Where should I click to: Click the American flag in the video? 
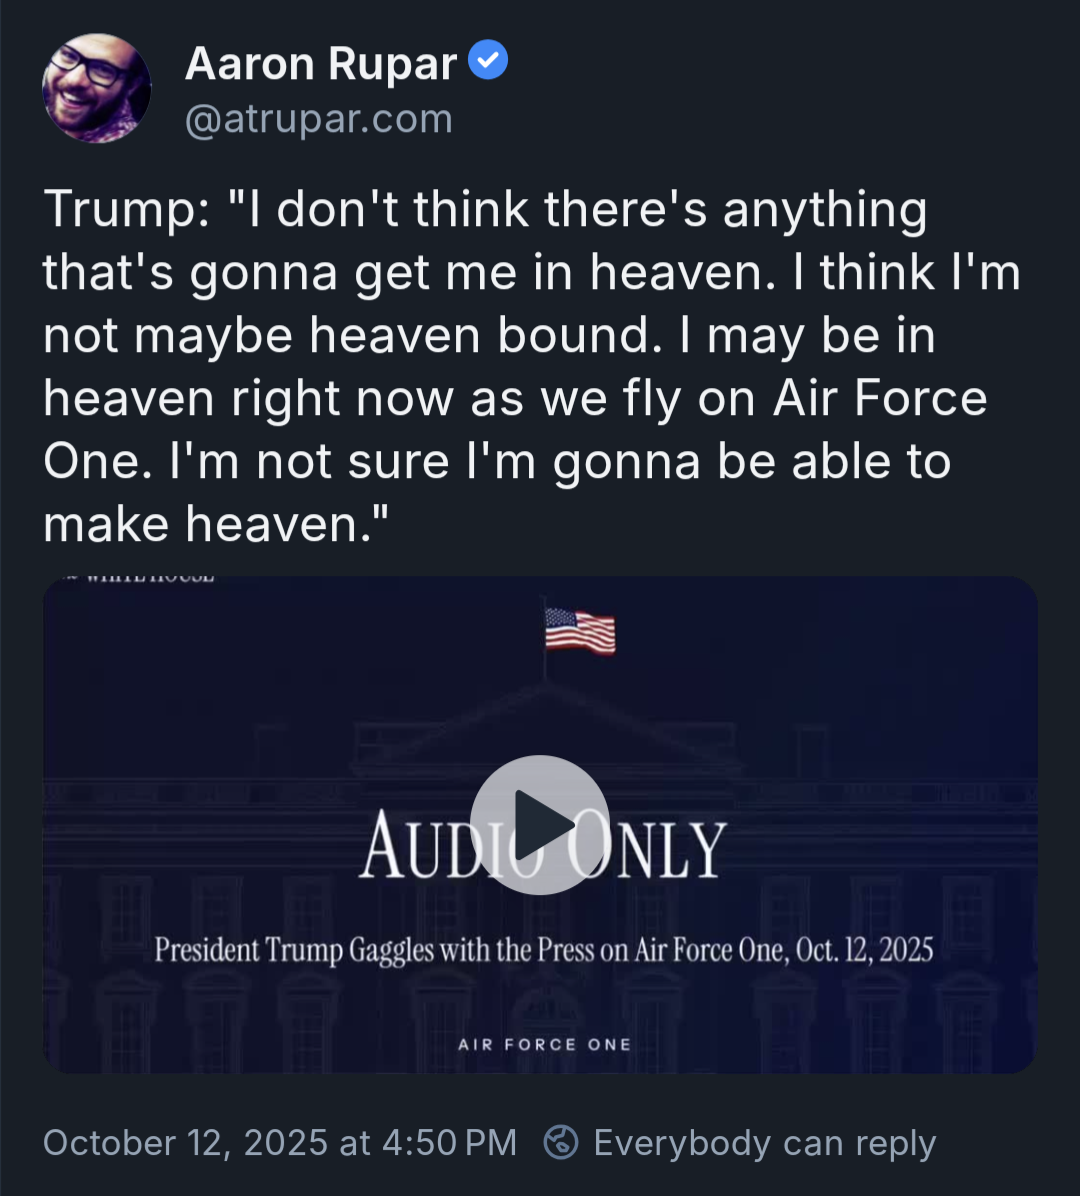click(580, 632)
